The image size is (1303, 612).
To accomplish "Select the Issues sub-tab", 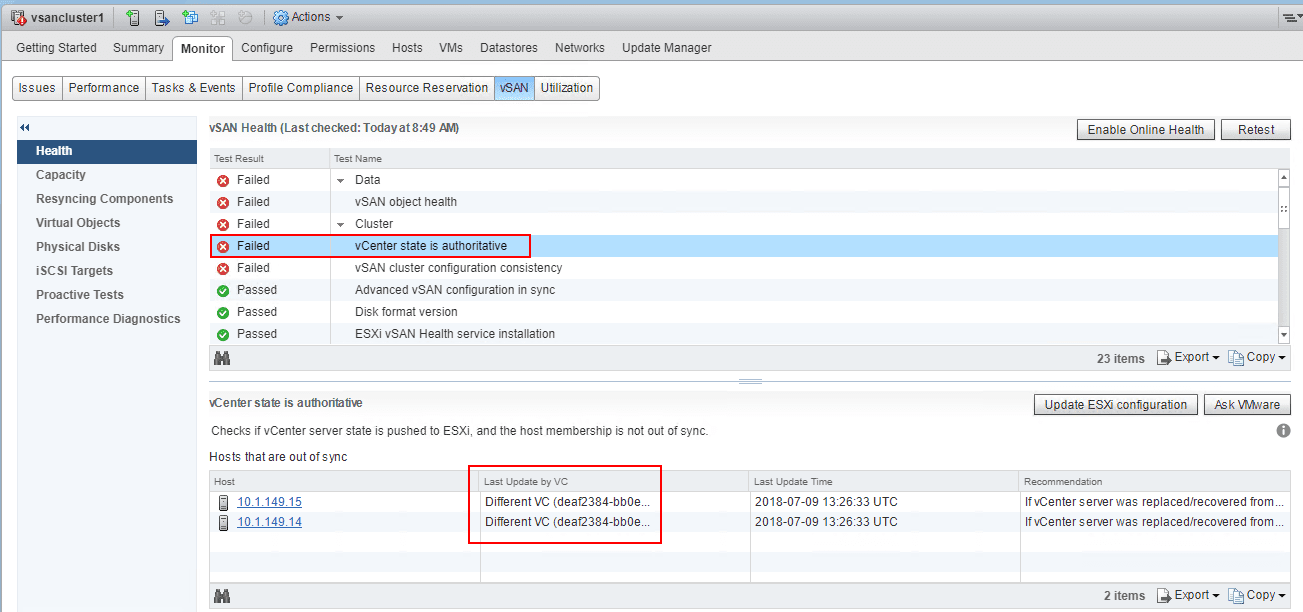I will pyautogui.click(x=37, y=88).
